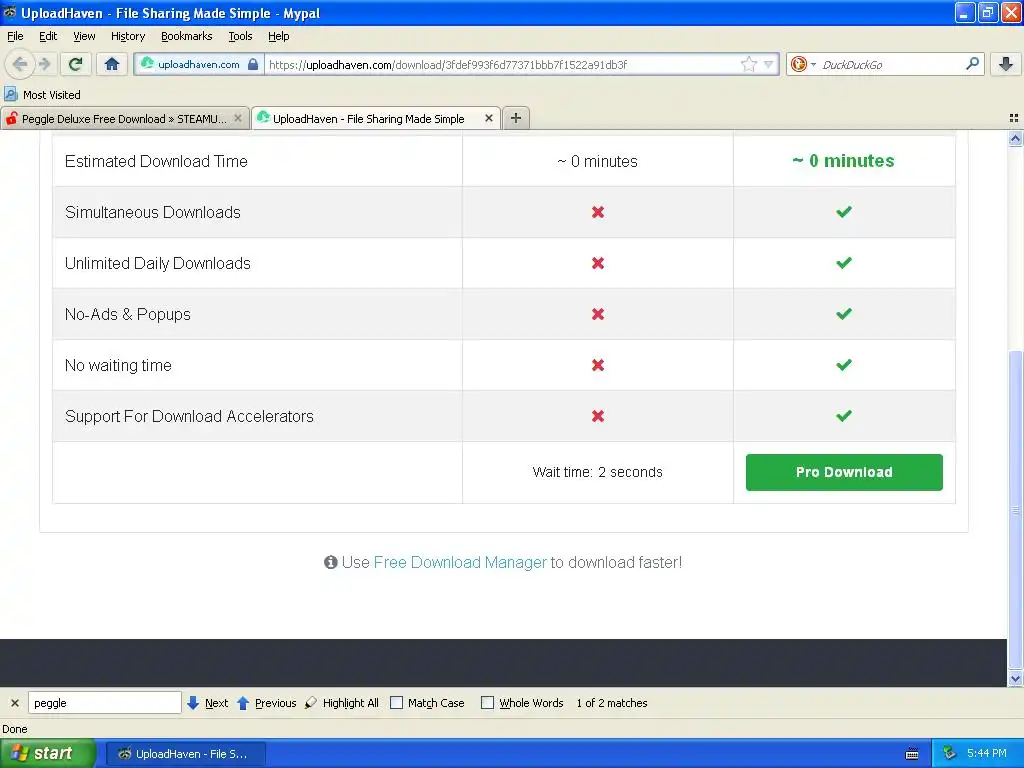Go back with the Back arrow button
Viewport: 1024px width, 768px height.
pyautogui.click(x=20, y=64)
